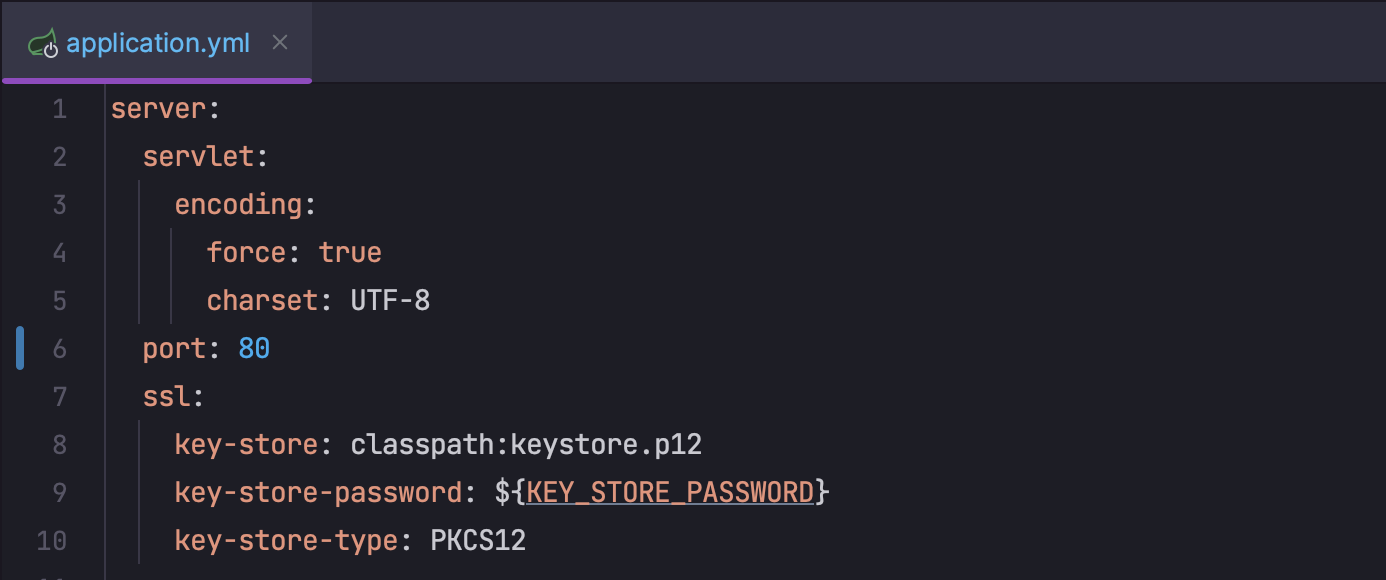The width and height of the screenshot is (1386, 580).
Task: Click the UTF-8 charset value
Action: click(x=390, y=301)
